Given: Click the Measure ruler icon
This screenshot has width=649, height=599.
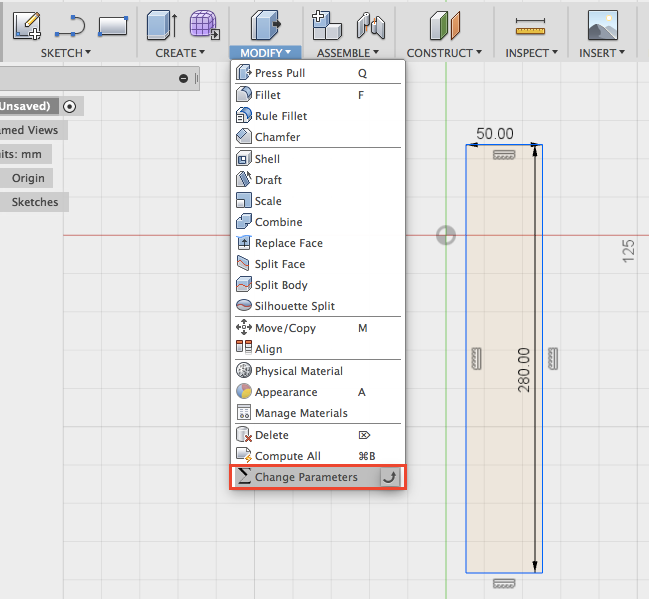Looking at the screenshot, I should [x=530, y=26].
